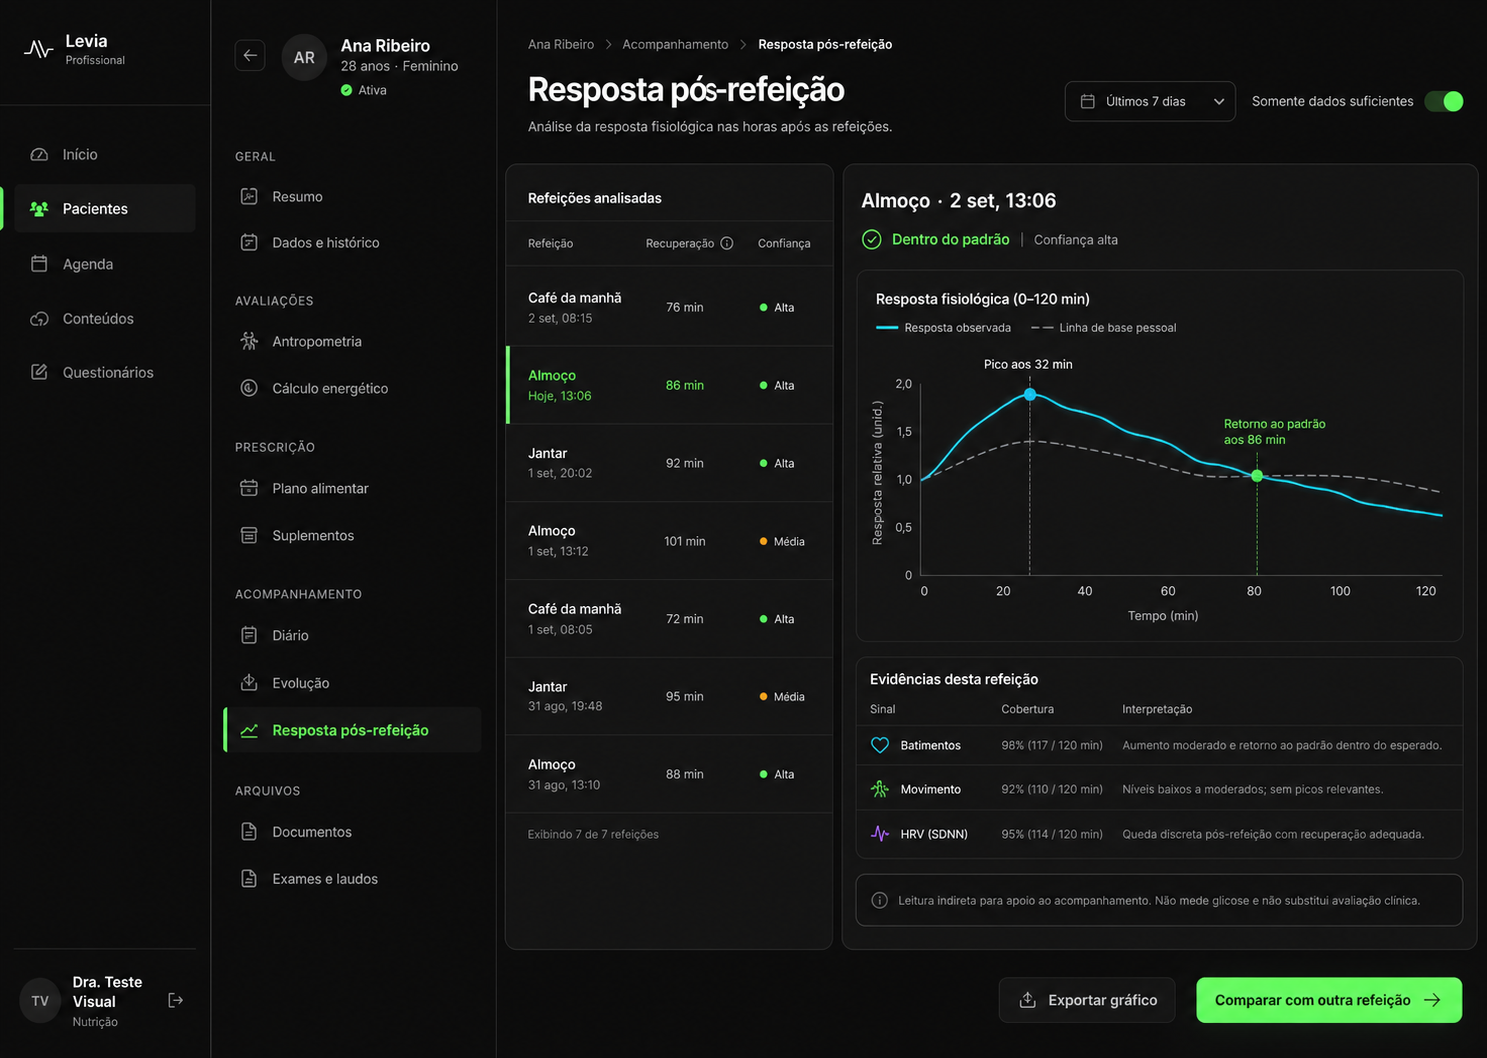Click Comparar com outra refeição button
The height and width of the screenshot is (1058, 1487).
(1329, 1000)
